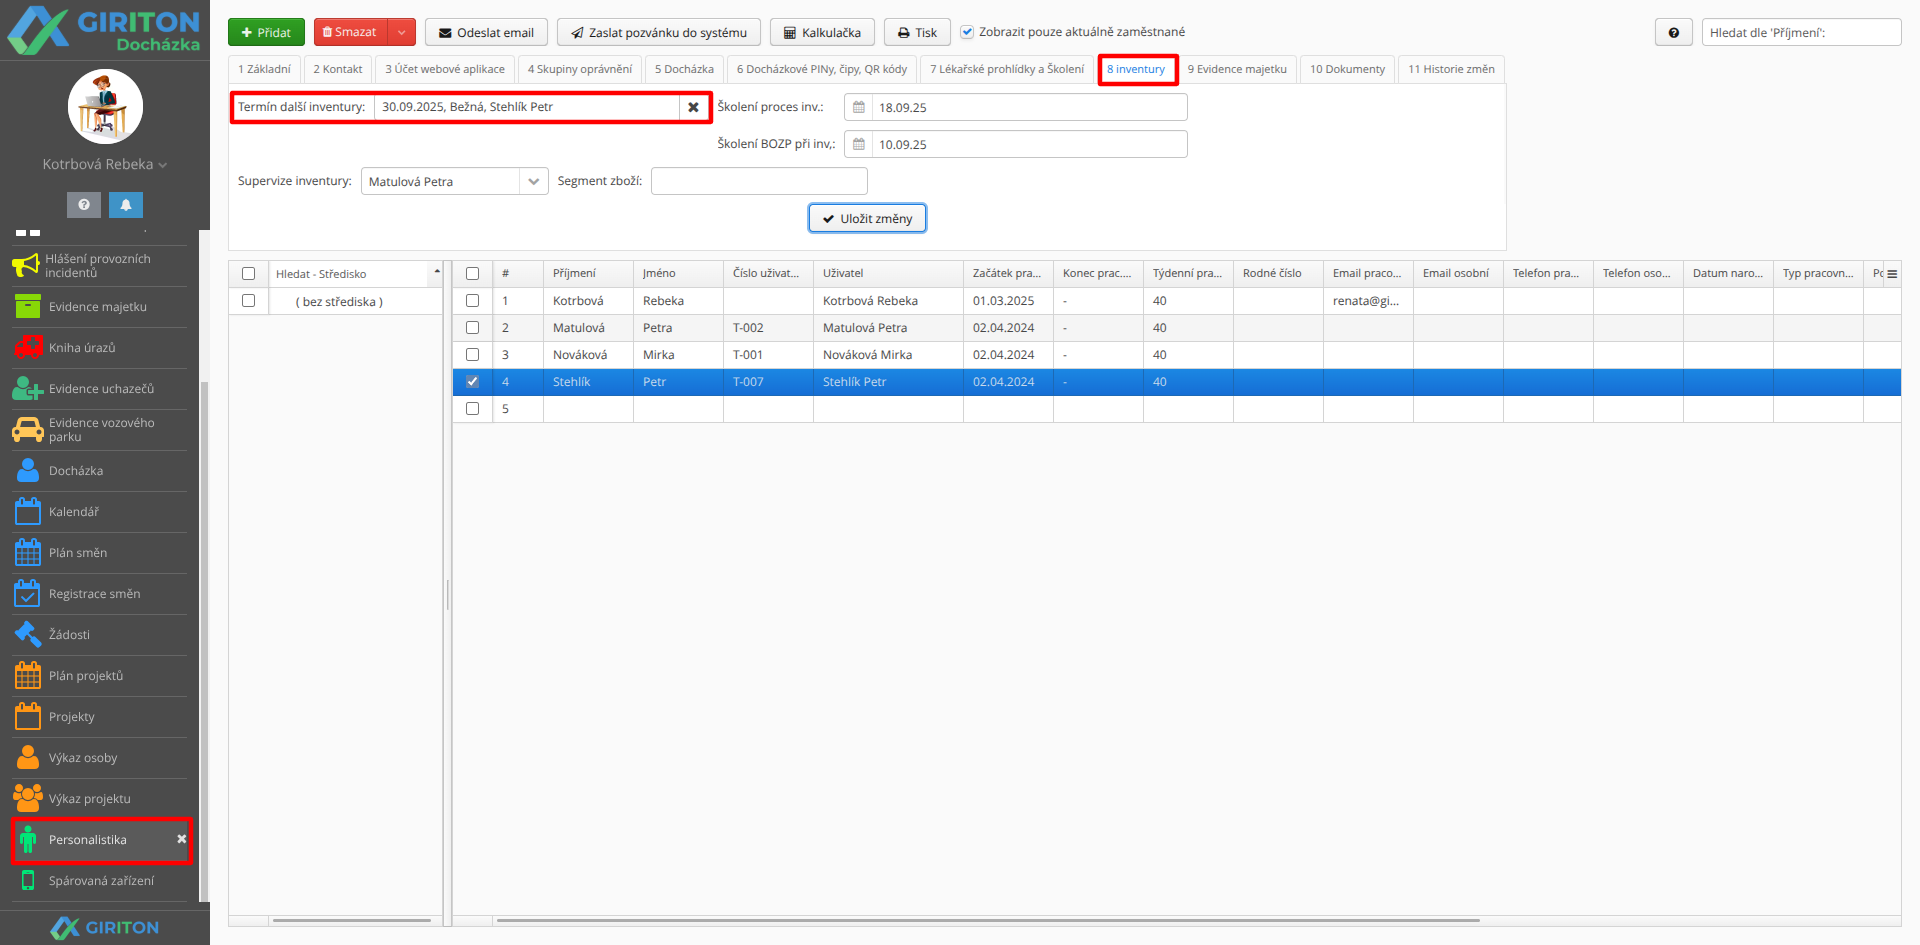Viewport: 1920px width, 945px height.
Task: Click the sidebar help question mark icon
Action: coord(84,205)
